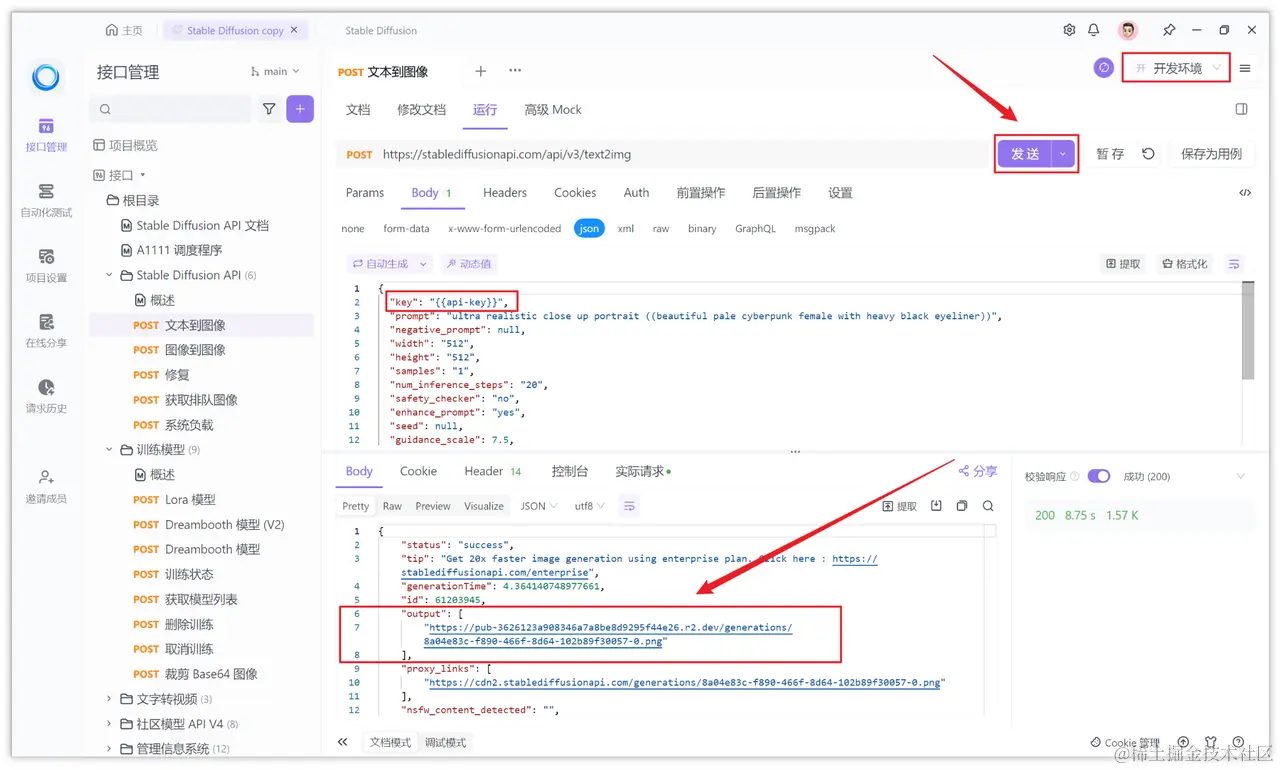Open the 自动化测试 sidebar panel
Viewport: 1280px width, 770px height.
(46, 200)
